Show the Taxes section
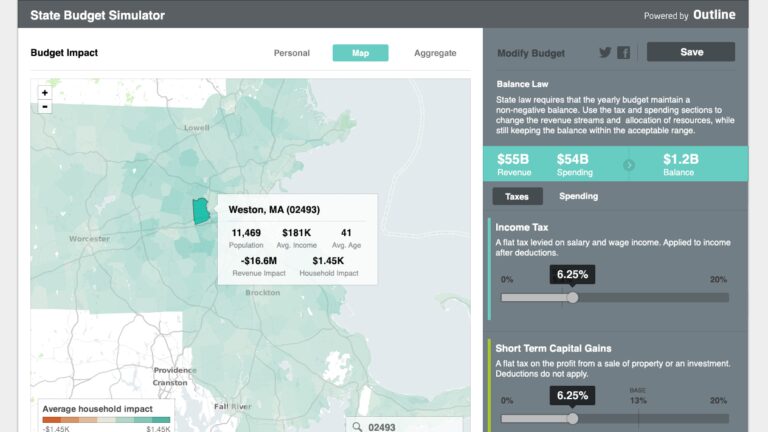The image size is (768, 432). pyautogui.click(x=517, y=197)
